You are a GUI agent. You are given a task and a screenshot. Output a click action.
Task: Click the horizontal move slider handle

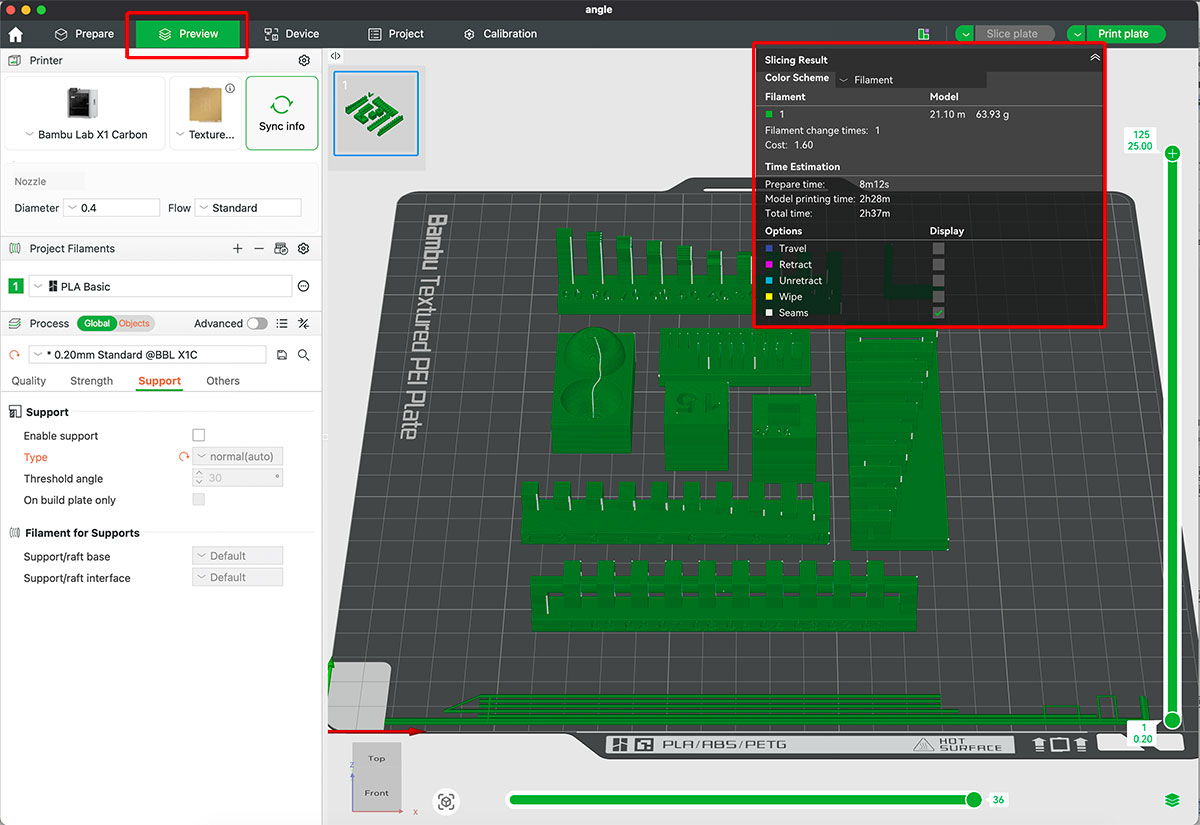point(973,800)
